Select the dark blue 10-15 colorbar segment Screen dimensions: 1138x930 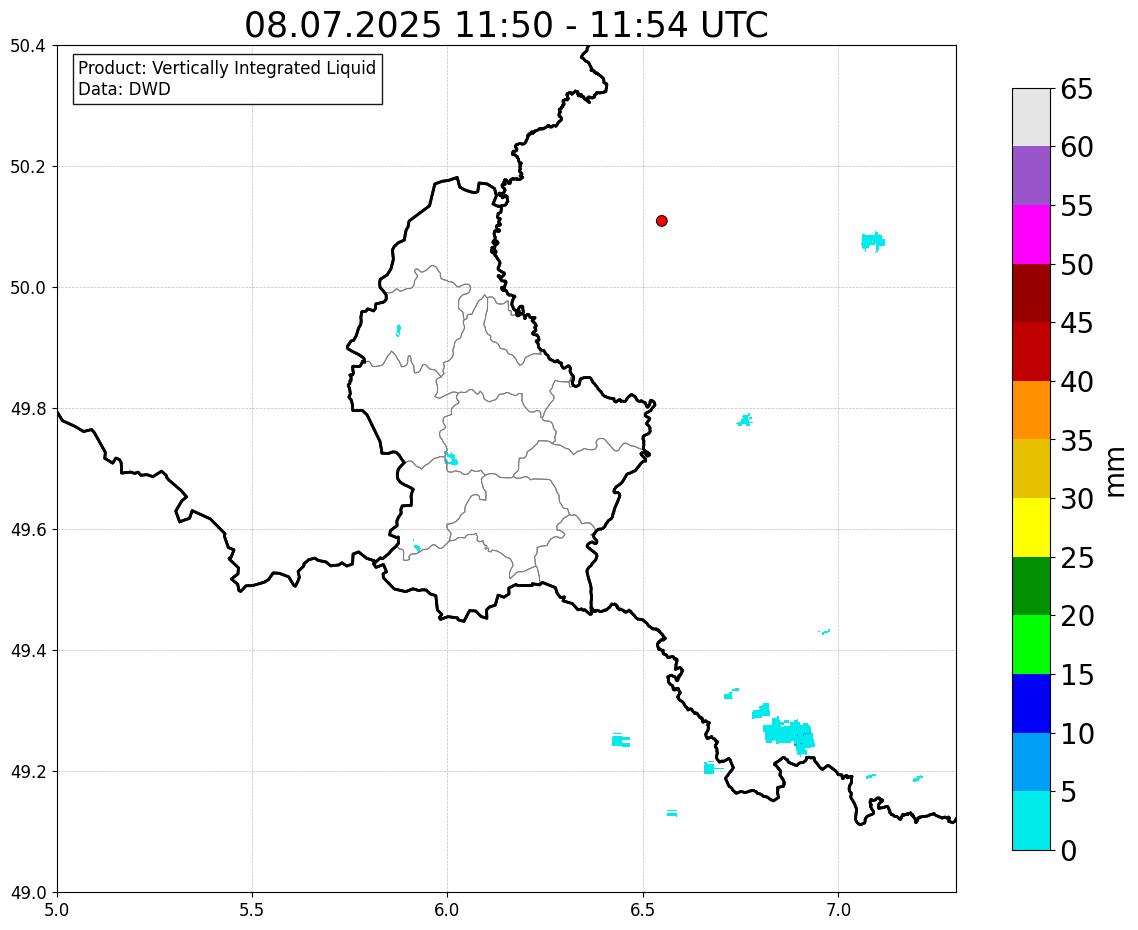point(1031,703)
